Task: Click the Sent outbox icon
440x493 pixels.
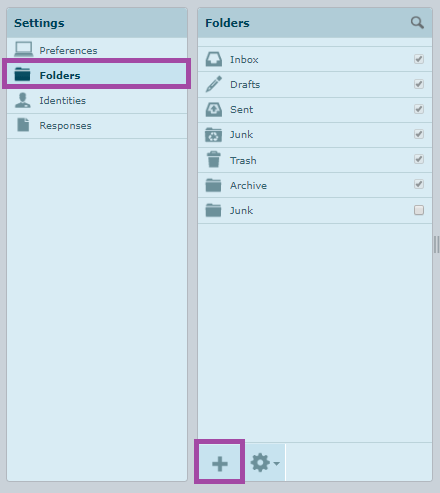Action: coord(214,109)
